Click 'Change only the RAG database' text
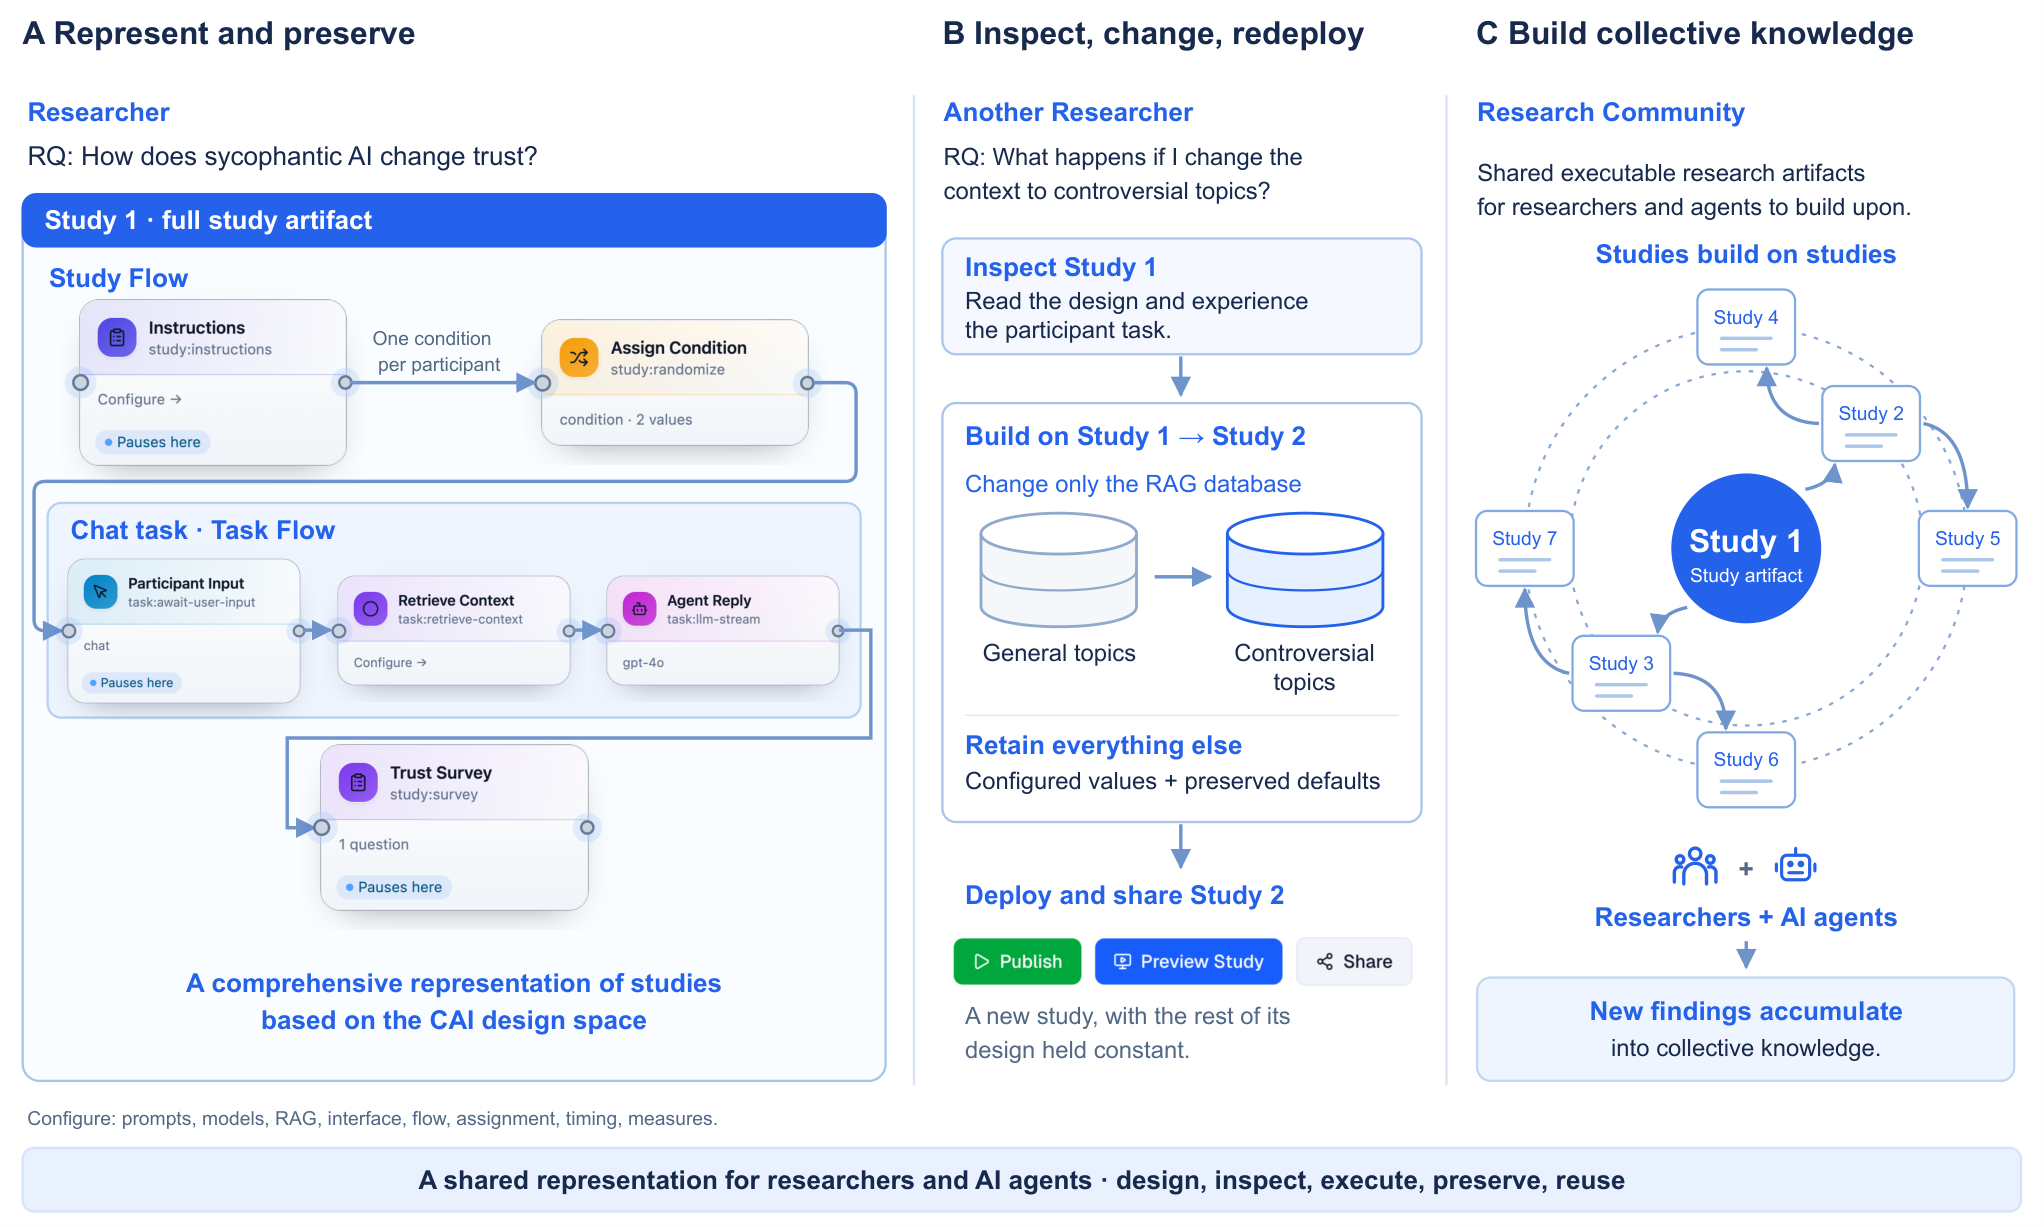2044x1227 pixels. (x=1133, y=484)
